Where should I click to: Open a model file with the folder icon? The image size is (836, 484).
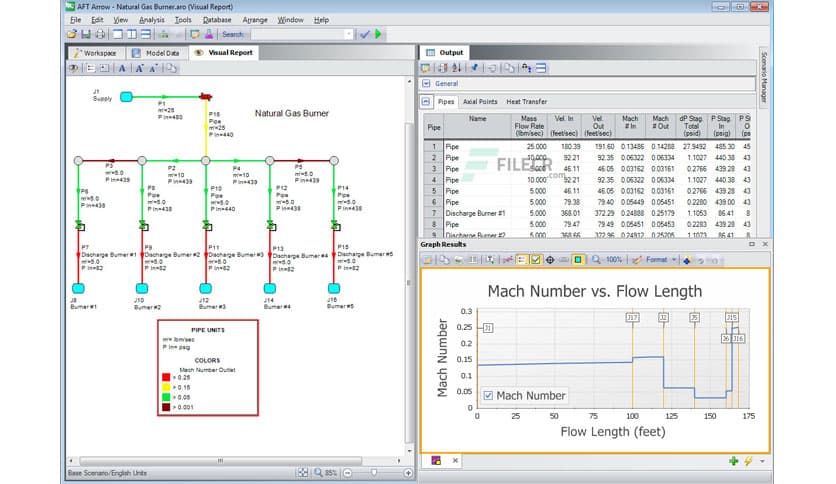(x=71, y=34)
